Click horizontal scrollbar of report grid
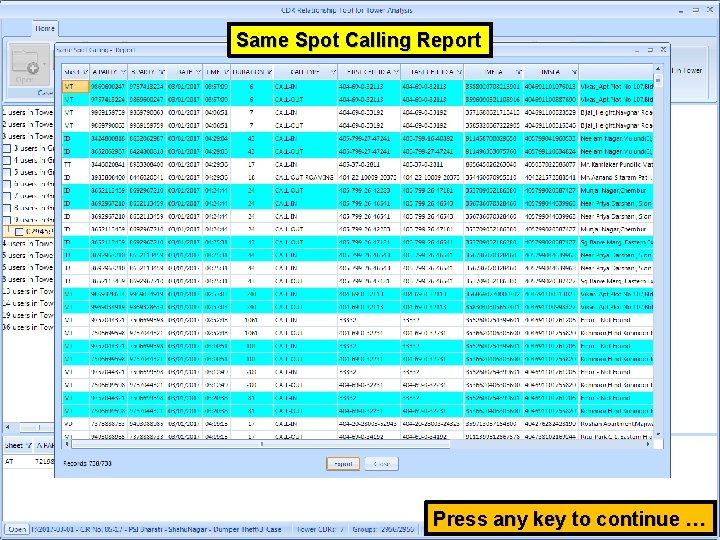 point(261,444)
